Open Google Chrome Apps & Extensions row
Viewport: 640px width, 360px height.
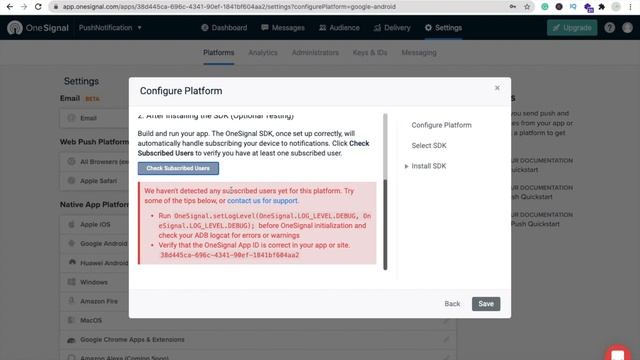pyautogui.click(x=258, y=340)
